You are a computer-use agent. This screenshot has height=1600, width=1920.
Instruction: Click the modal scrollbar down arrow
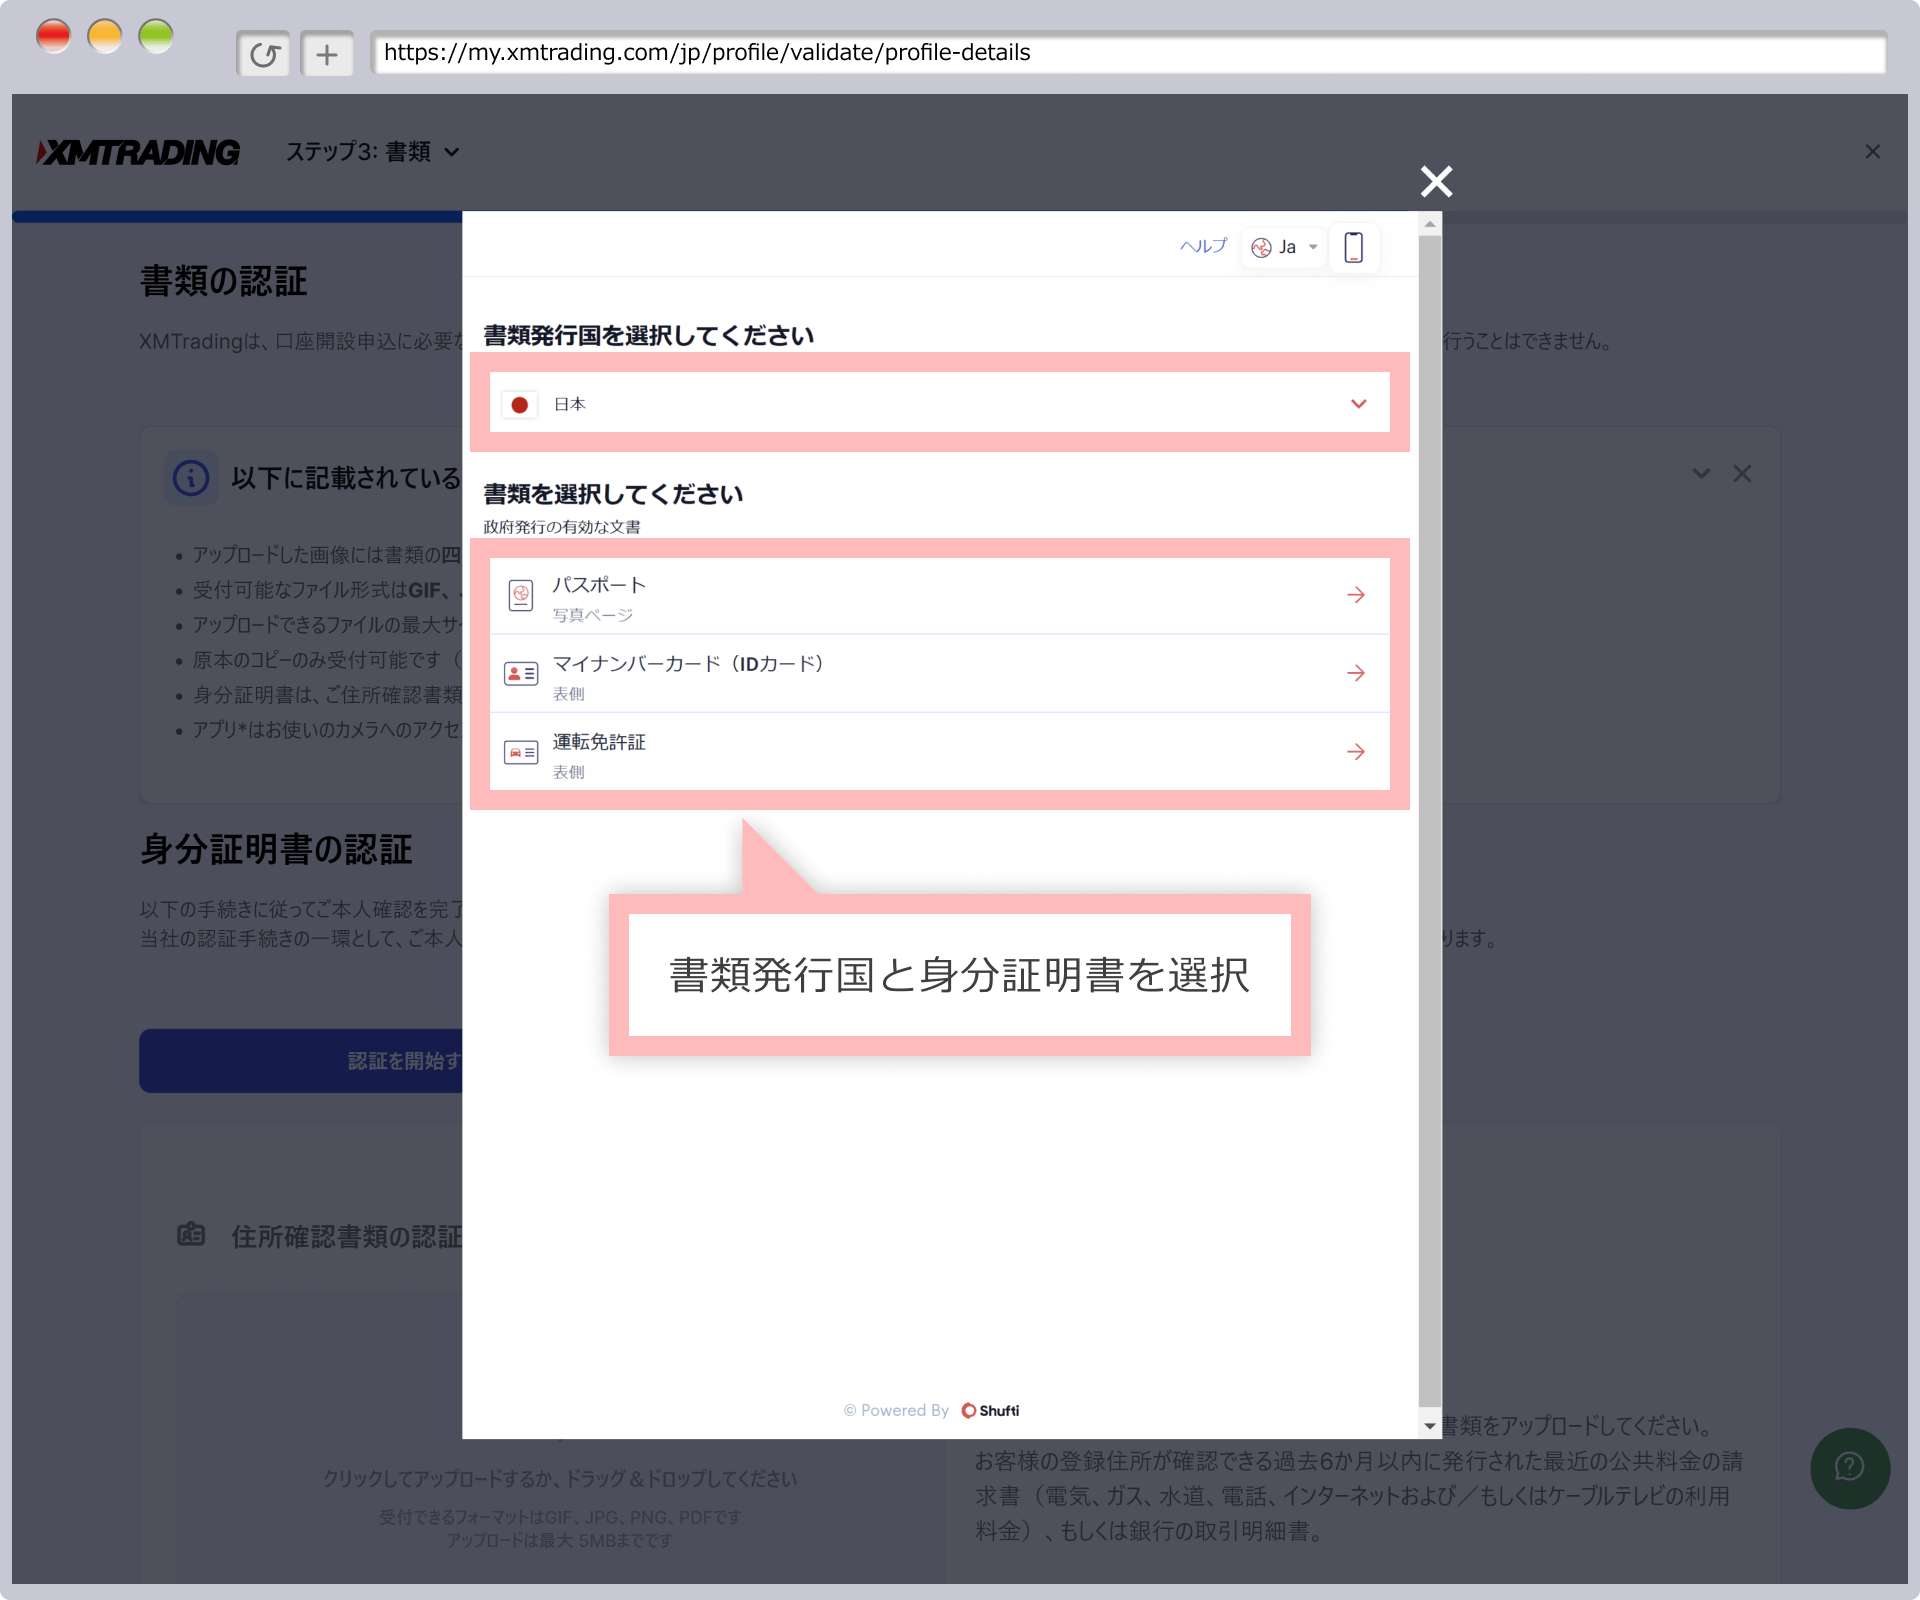pyautogui.click(x=1430, y=1426)
